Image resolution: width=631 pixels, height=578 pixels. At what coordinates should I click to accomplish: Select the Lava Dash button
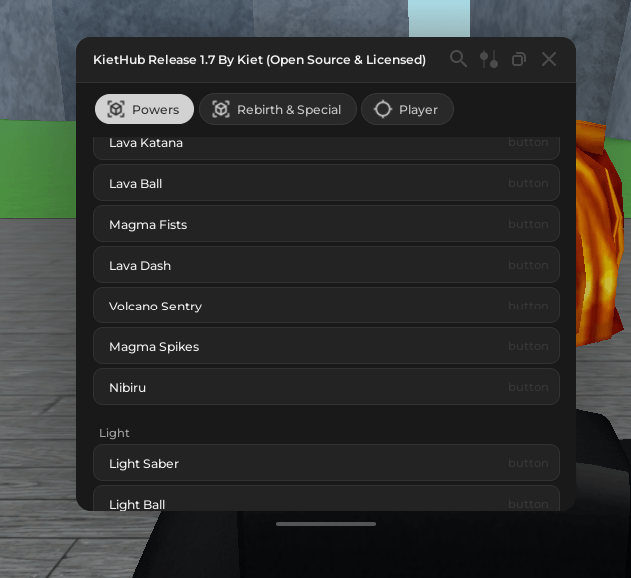click(x=326, y=265)
